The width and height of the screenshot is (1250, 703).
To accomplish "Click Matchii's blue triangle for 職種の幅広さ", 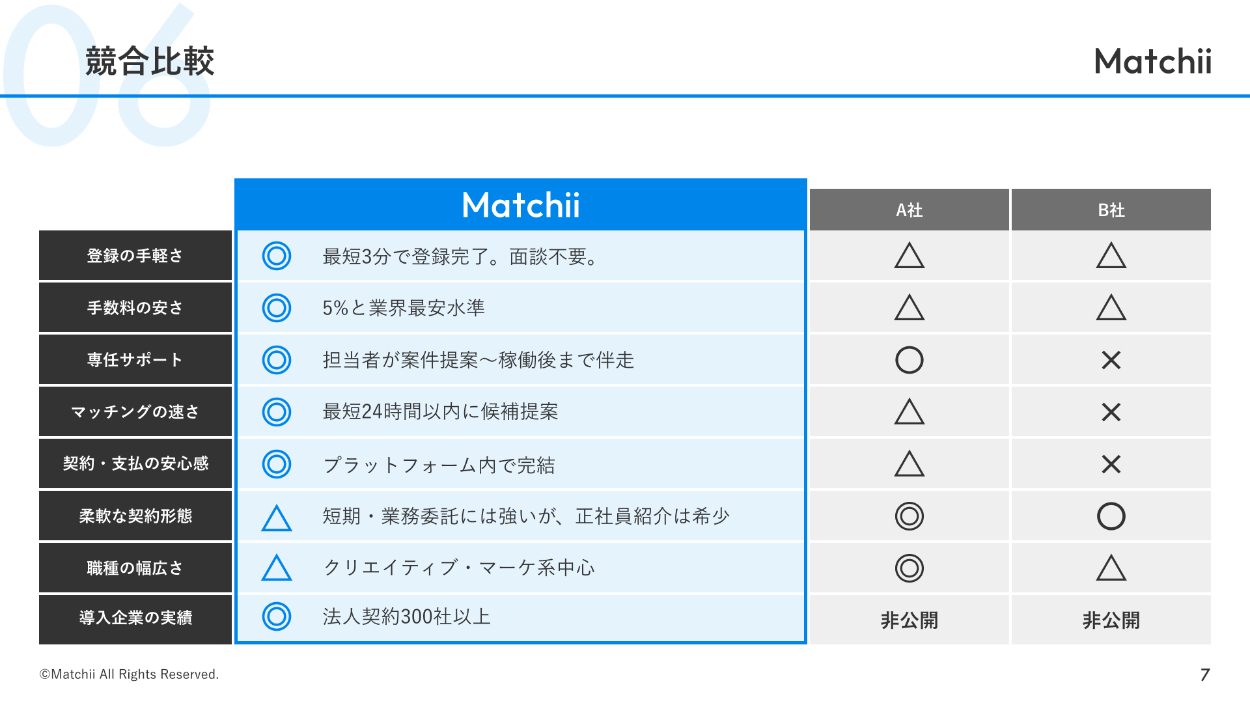I will tap(276, 569).
